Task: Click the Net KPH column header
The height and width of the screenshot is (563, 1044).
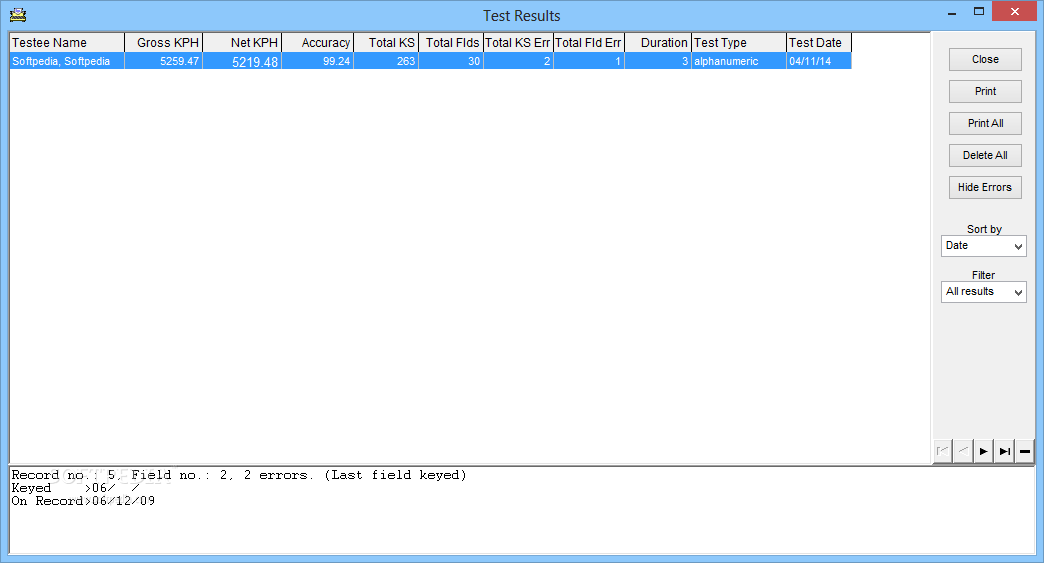Action: pos(242,43)
